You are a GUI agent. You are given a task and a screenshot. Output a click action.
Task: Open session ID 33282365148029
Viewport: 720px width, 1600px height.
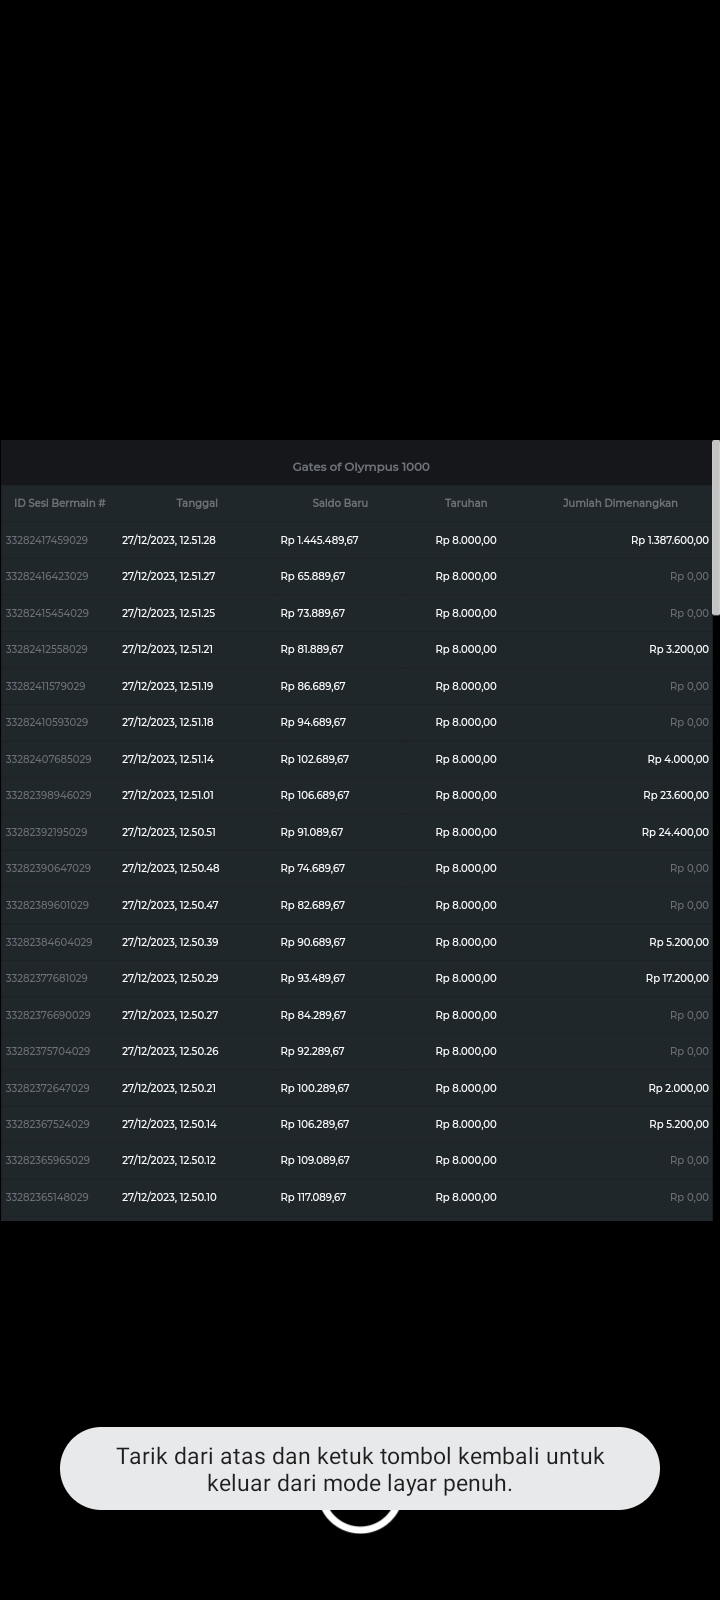coord(47,1197)
